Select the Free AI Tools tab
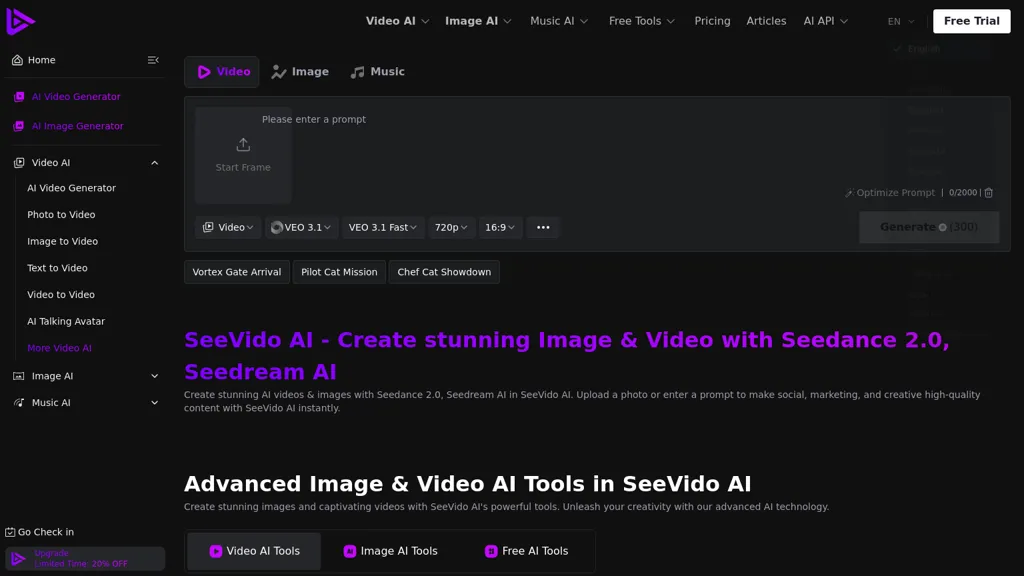The image size is (1024, 576). (x=526, y=551)
